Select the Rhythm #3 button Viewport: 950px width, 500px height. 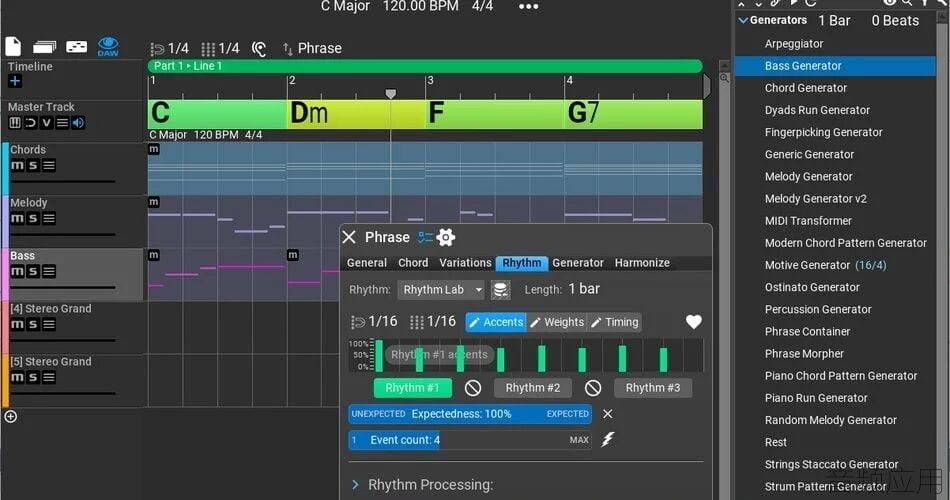coord(653,388)
